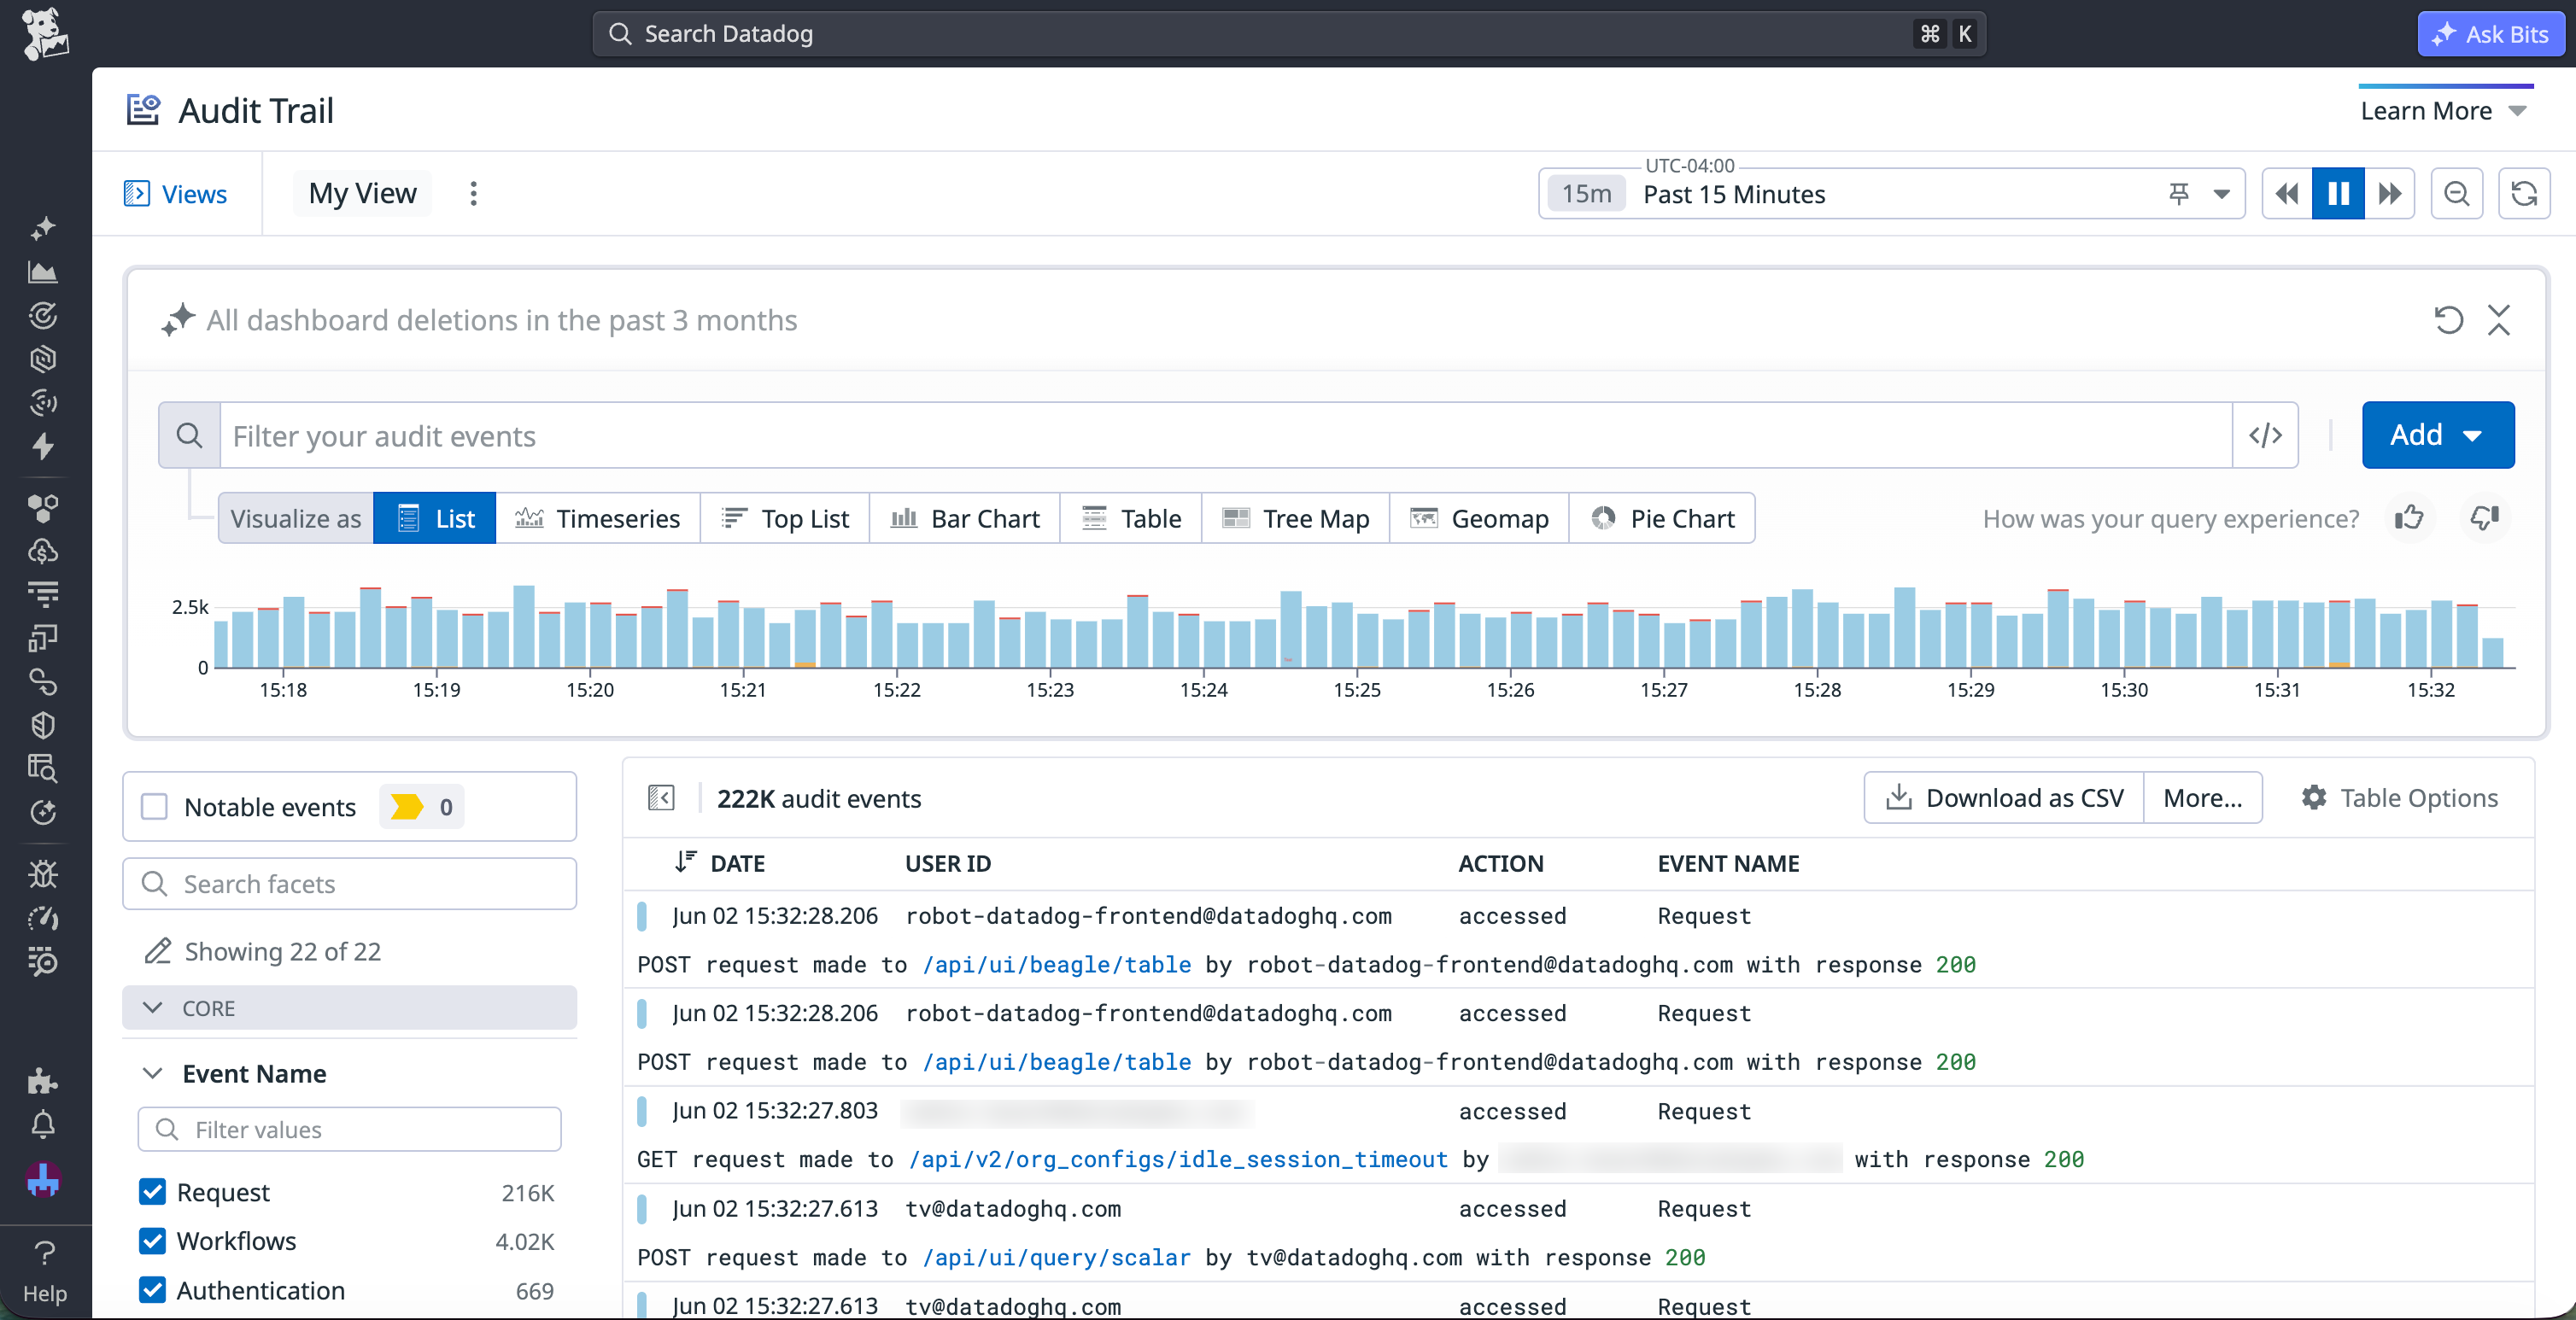Open the shield security sidebar icon

(43, 725)
